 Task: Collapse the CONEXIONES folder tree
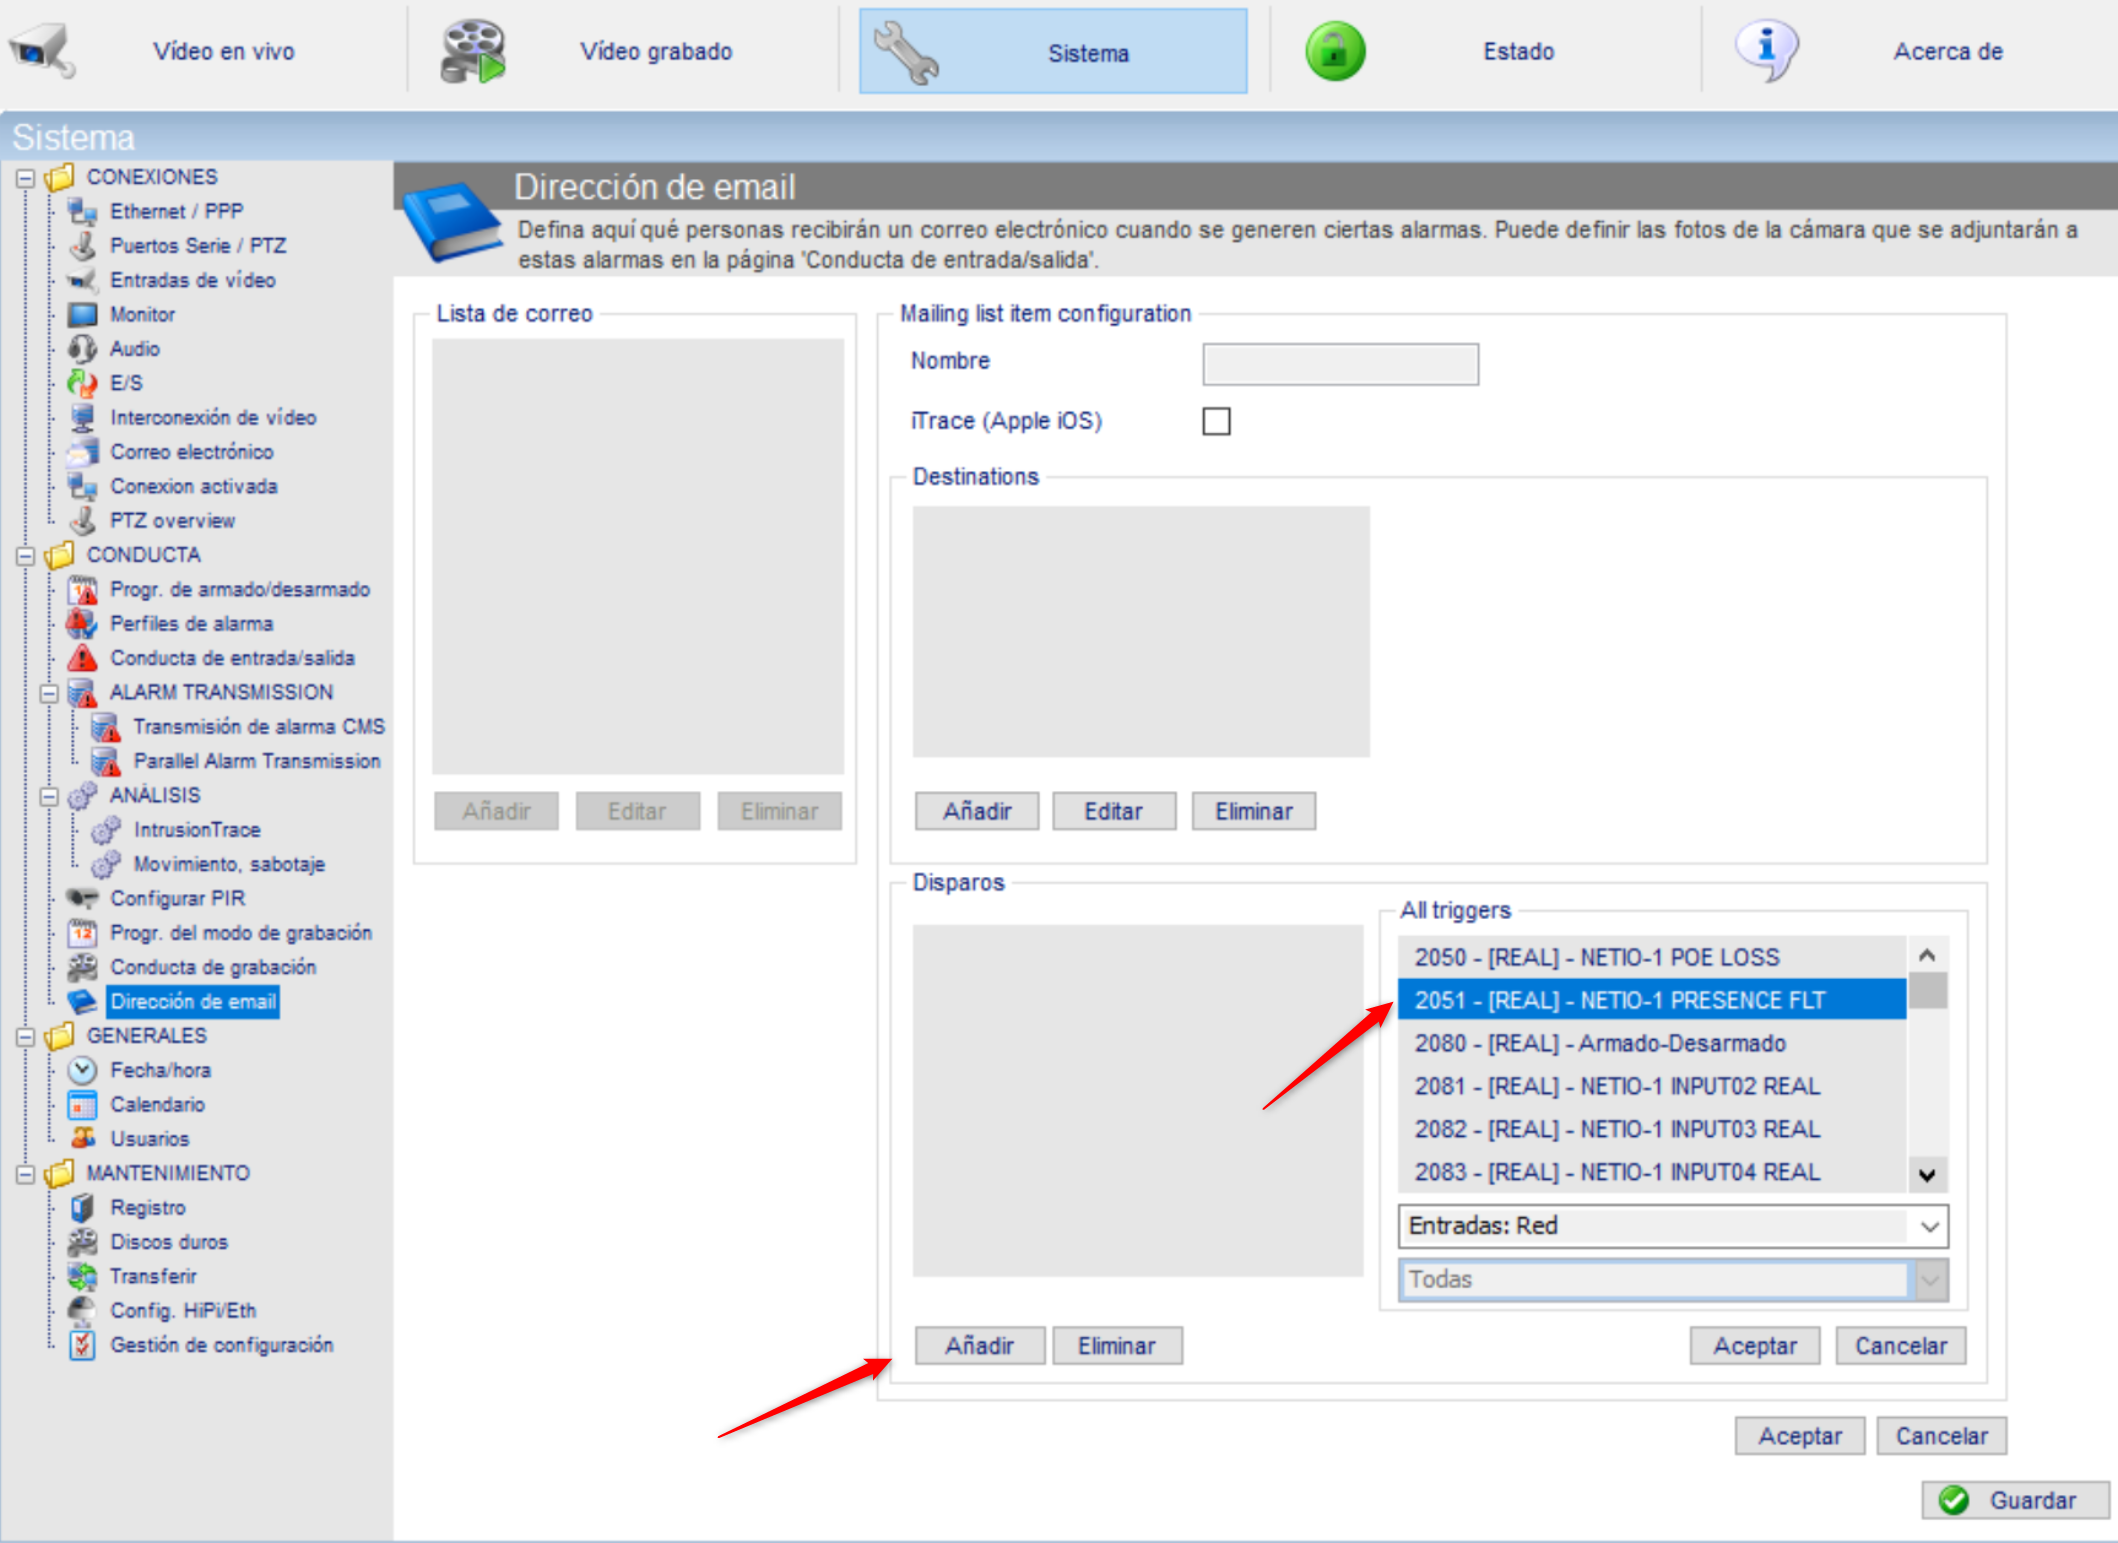[26, 178]
